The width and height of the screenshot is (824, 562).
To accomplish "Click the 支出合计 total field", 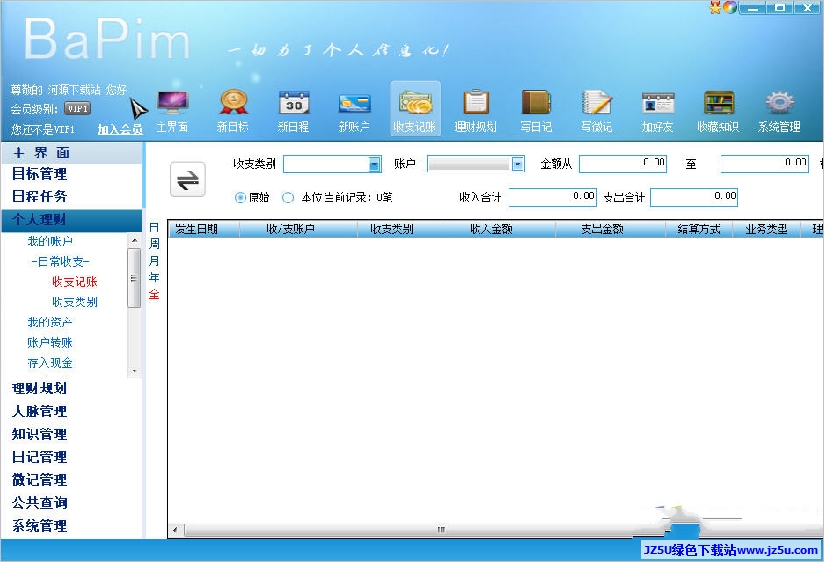I will click(694, 197).
